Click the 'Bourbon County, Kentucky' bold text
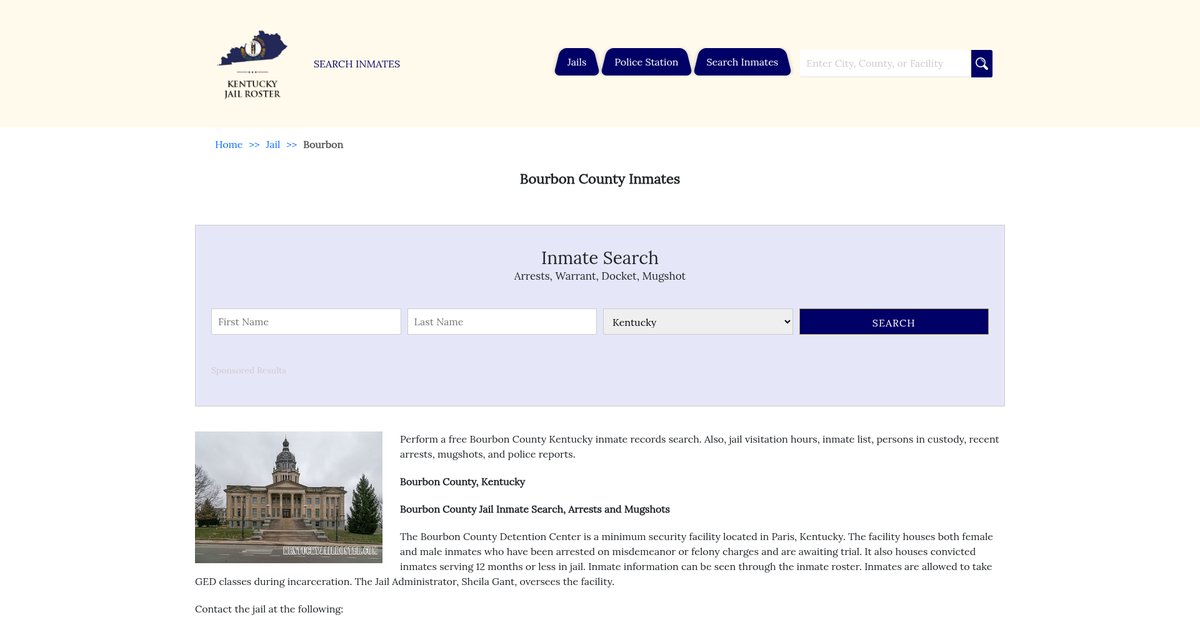Screen dimensions: 1200x620 click(x=462, y=482)
